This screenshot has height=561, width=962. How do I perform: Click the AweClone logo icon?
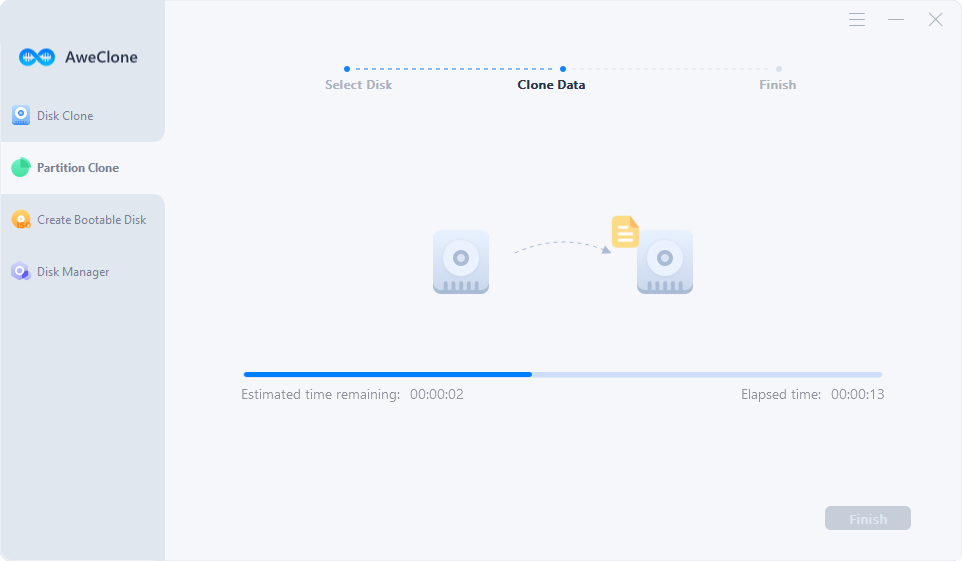[37, 57]
